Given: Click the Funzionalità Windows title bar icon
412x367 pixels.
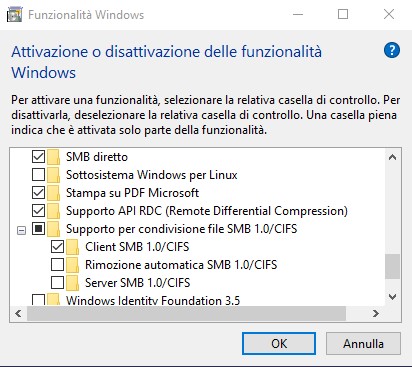Looking at the screenshot, I should (x=15, y=15).
